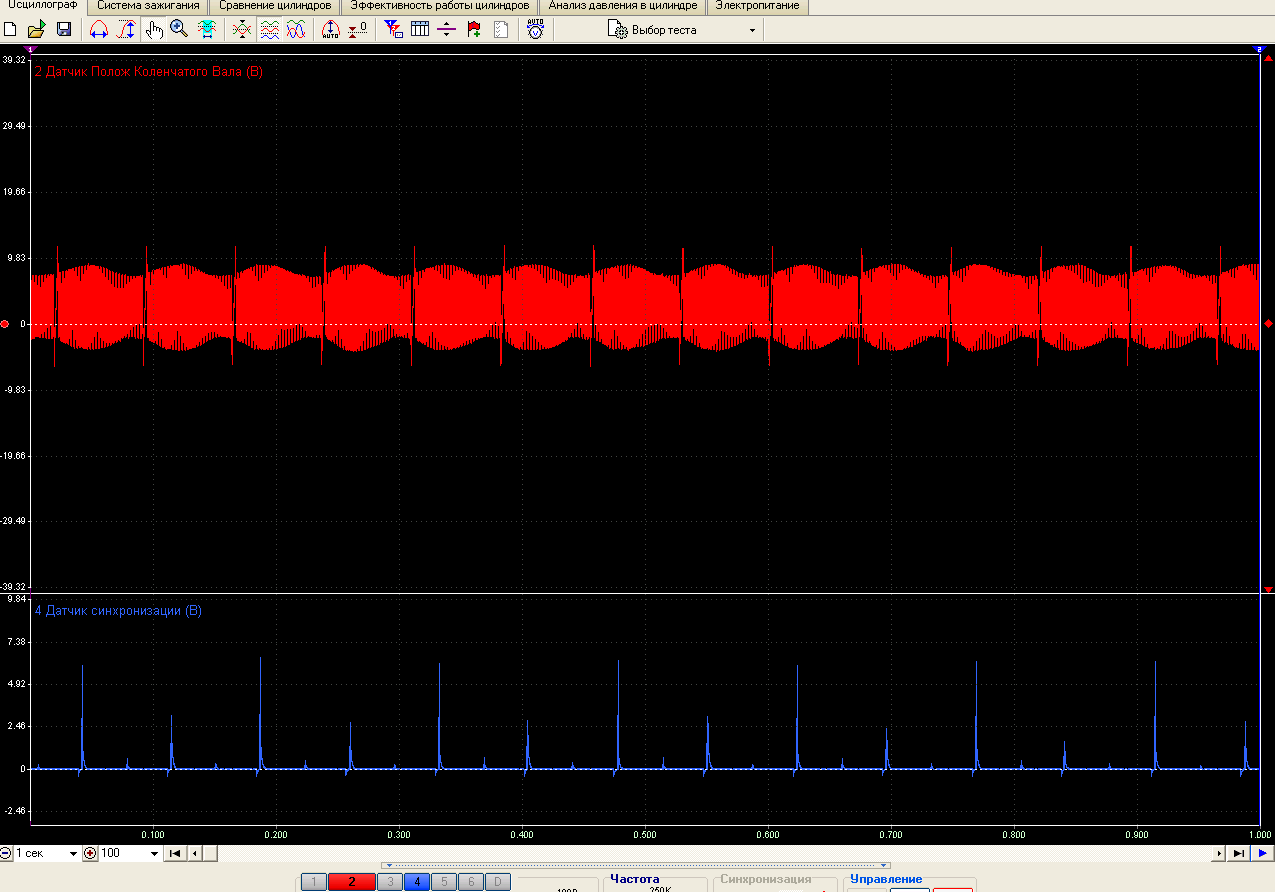This screenshot has height=892, width=1275.
Task: Click the red zero-level marker of channel 2
Action: [5, 324]
